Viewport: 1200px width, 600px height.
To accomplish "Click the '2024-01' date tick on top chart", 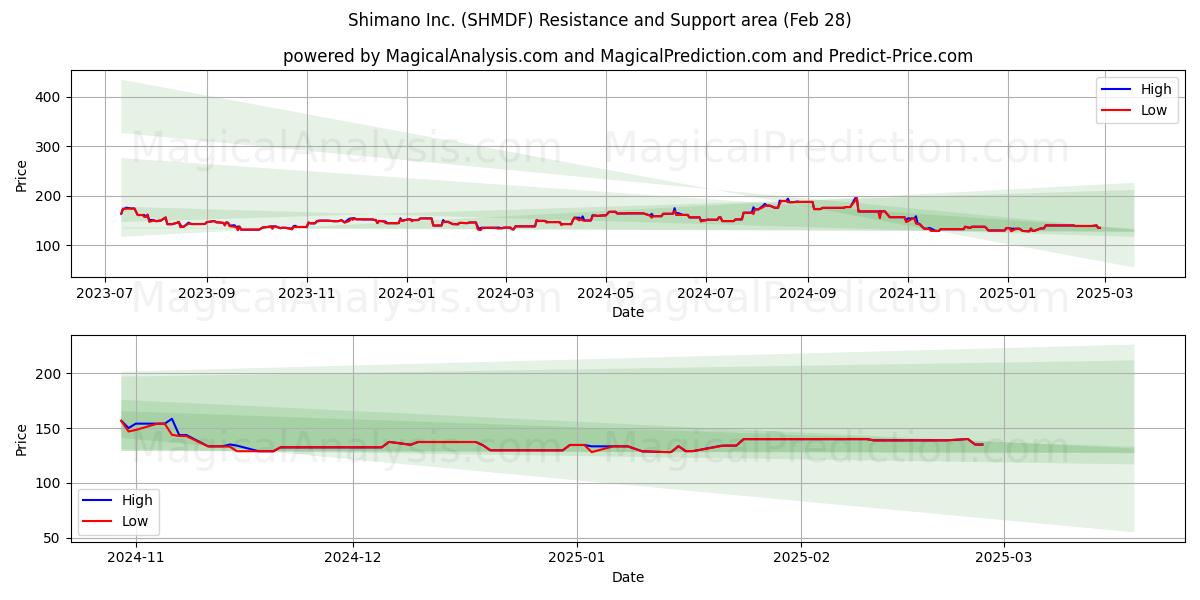I will pos(406,295).
